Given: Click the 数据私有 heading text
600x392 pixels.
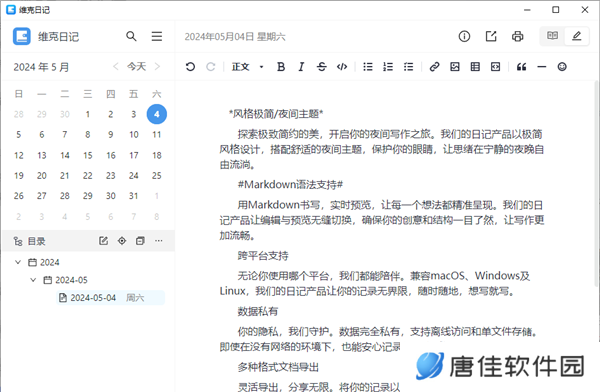Looking at the screenshot, I should click(x=258, y=311).
